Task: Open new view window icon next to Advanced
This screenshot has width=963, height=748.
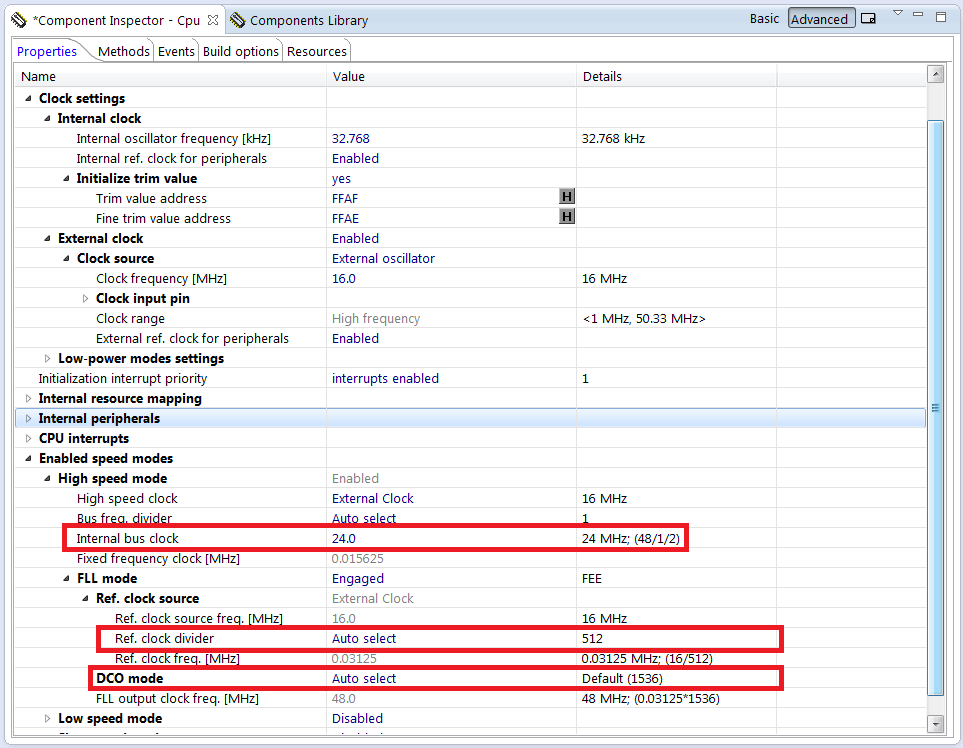Action: click(x=868, y=18)
